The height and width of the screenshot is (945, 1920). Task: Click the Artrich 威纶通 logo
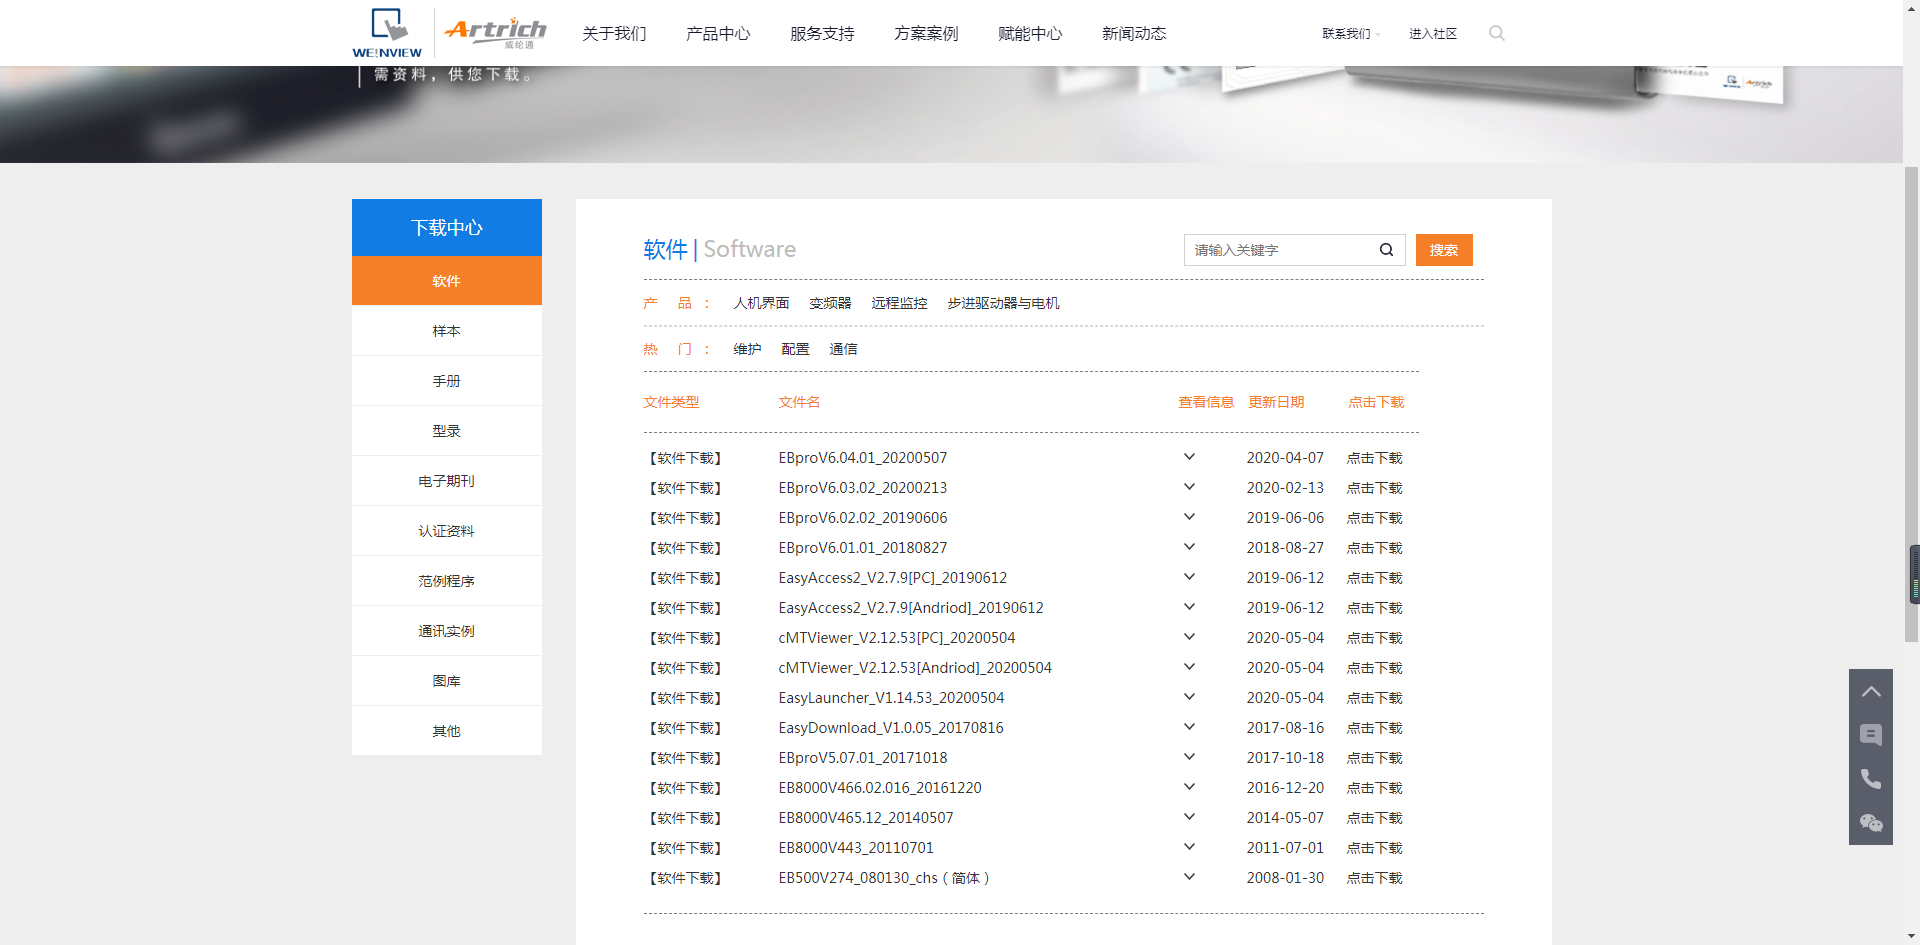tap(495, 31)
